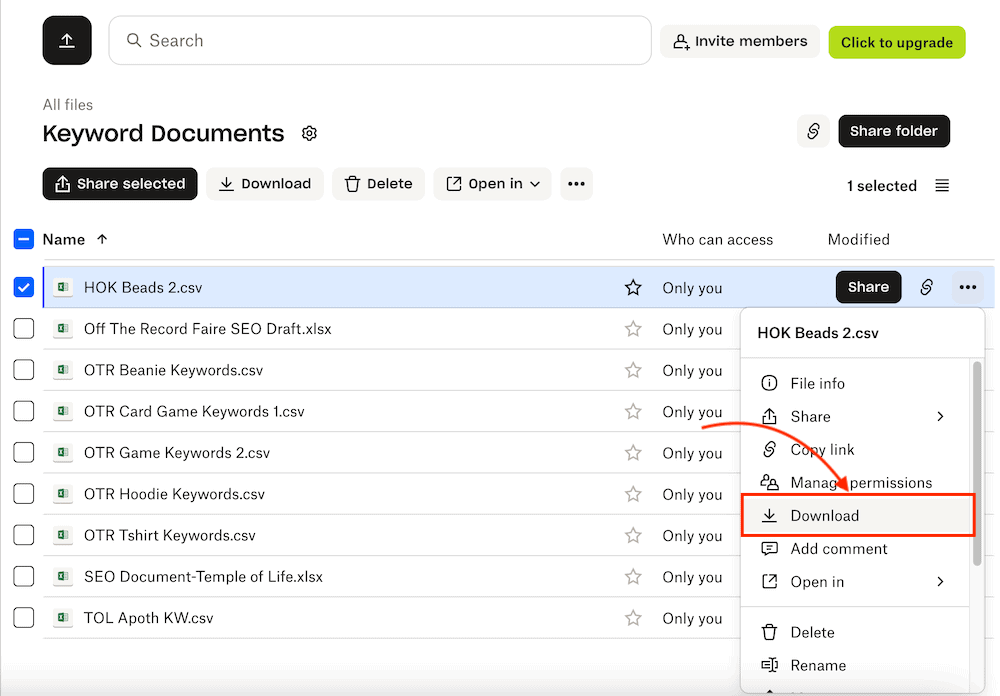The image size is (1000, 696).
Task: Click the context menu vertical scrollbar
Action: [x=977, y=464]
